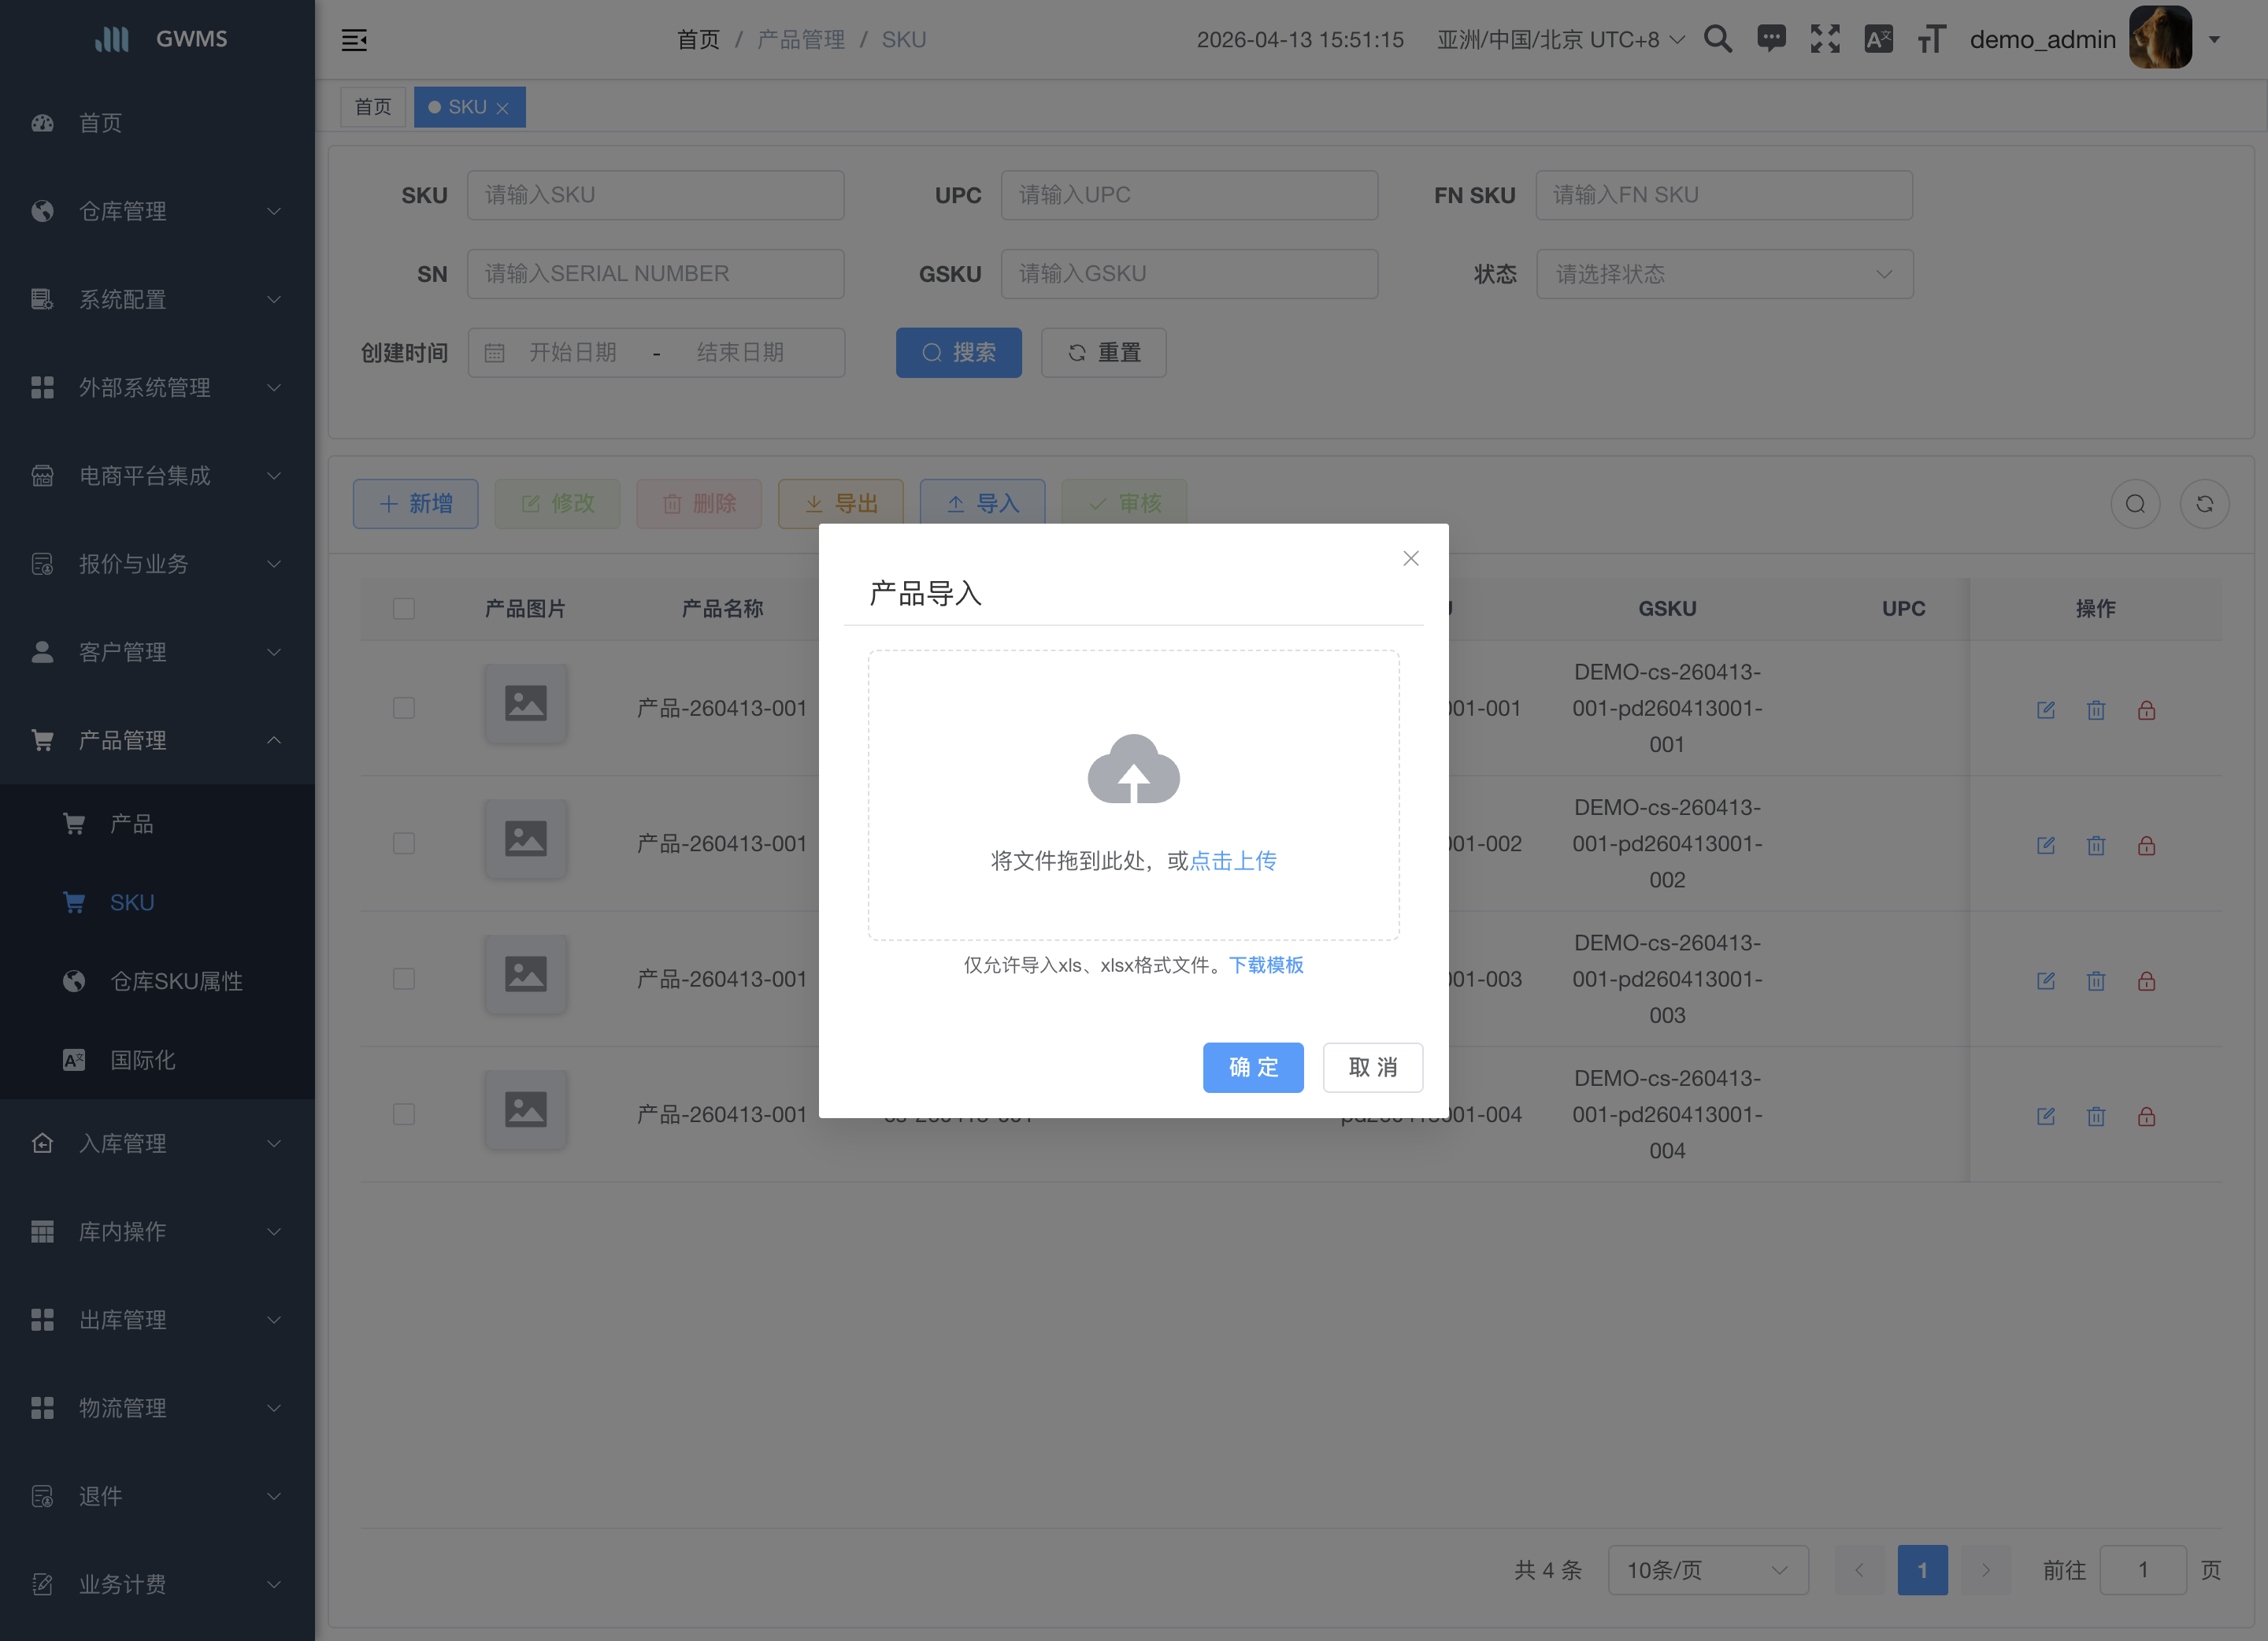Toggle fullscreen mode icon
The width and height of the screenshot is (2268, 1641).
tap(1825, 39)
